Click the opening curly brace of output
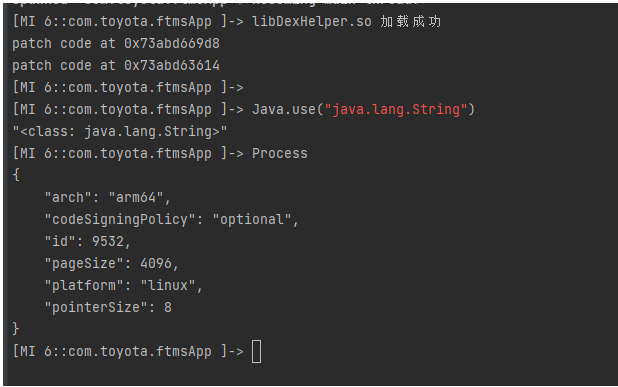618x387 pixels. [x=16, y=175]
